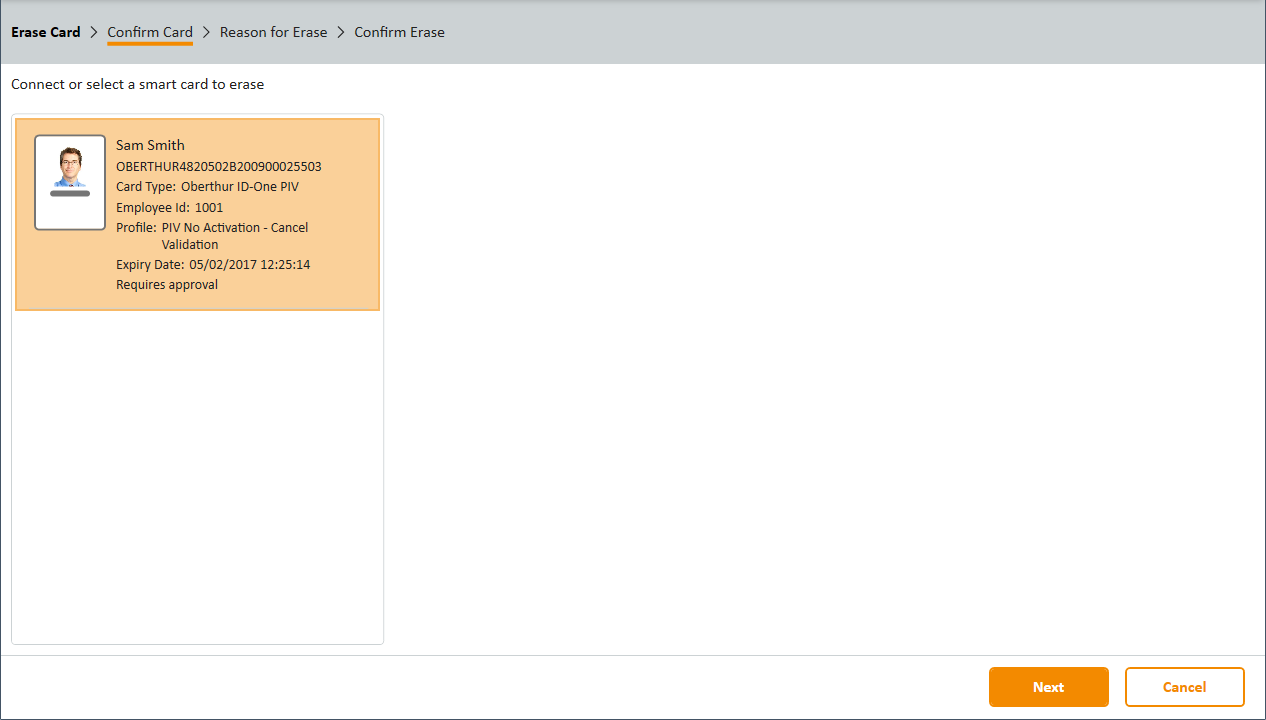Viewport: 1266px width, 720px height.
Task: Click Sam Smith's card photo icon
Action: (x=70, y=168)
